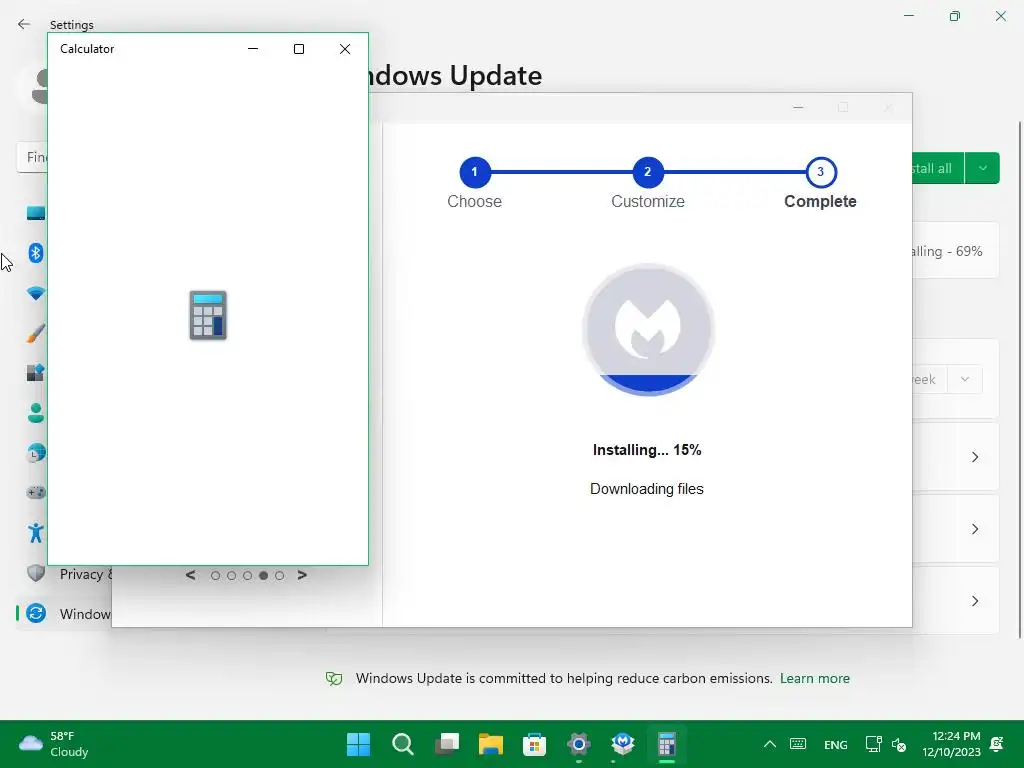Open Privacy shield icon in sidebar
This screenshot has height=768, width=1024.
pos(36,573)
